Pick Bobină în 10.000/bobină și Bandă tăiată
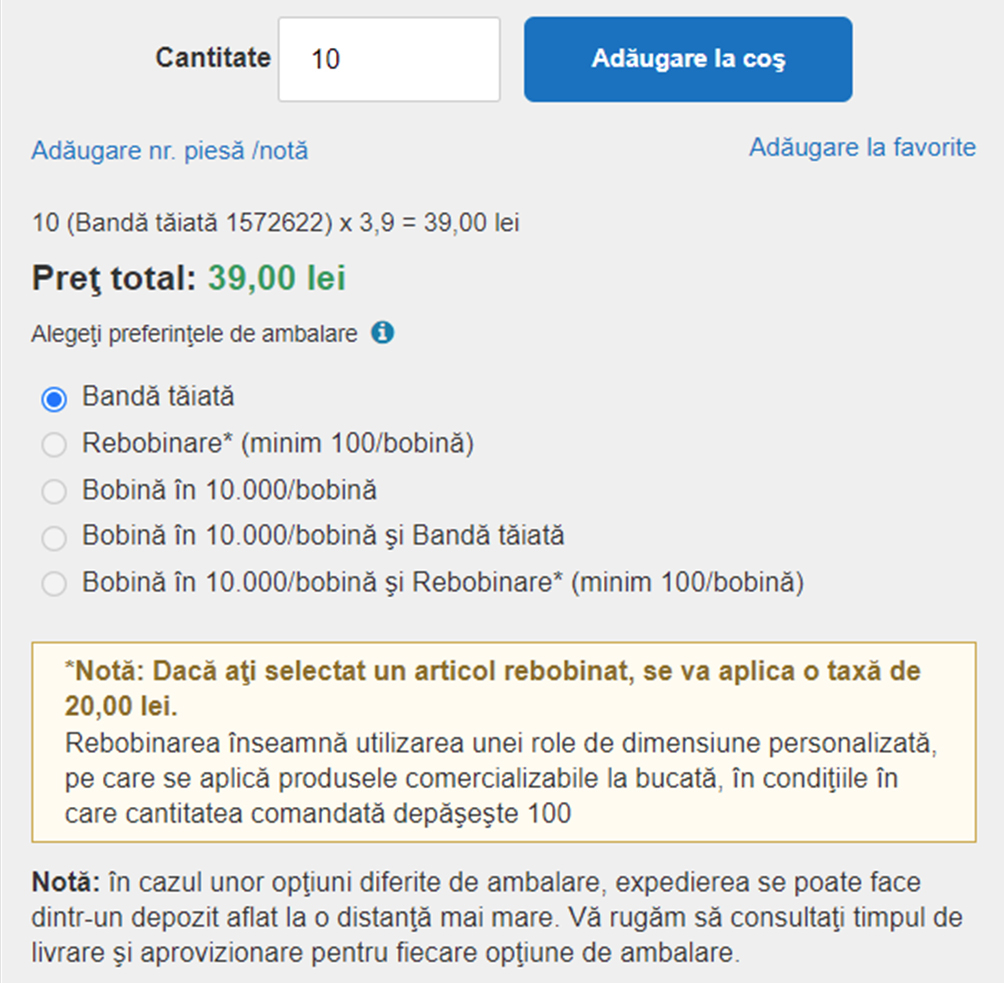The height and width of the screenshot is (983, 1004). pyautogui.click(x=54, y=538)
